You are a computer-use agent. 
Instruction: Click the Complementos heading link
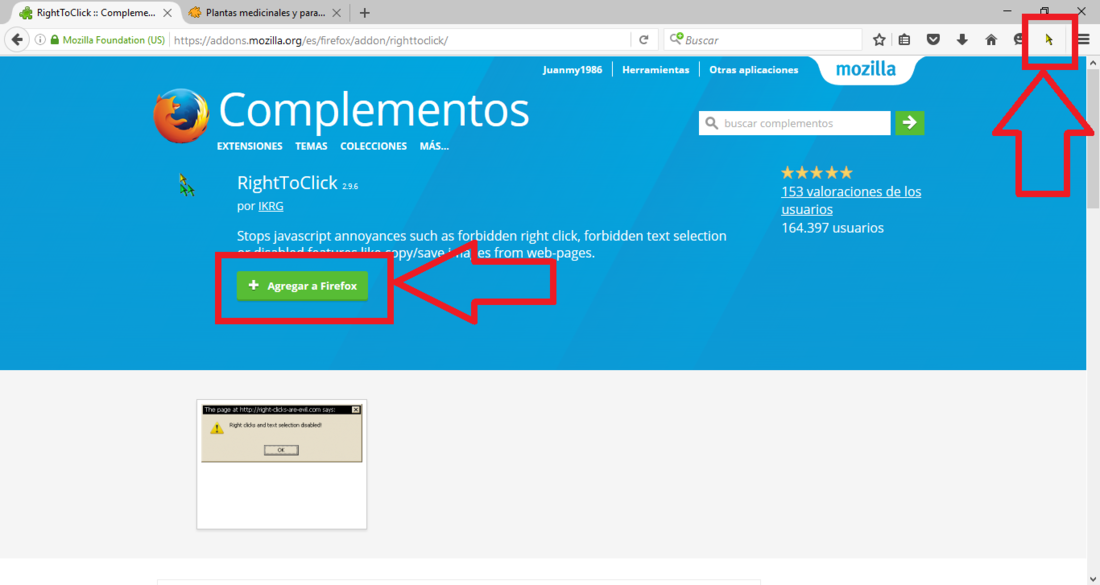(x=374, y=110)
